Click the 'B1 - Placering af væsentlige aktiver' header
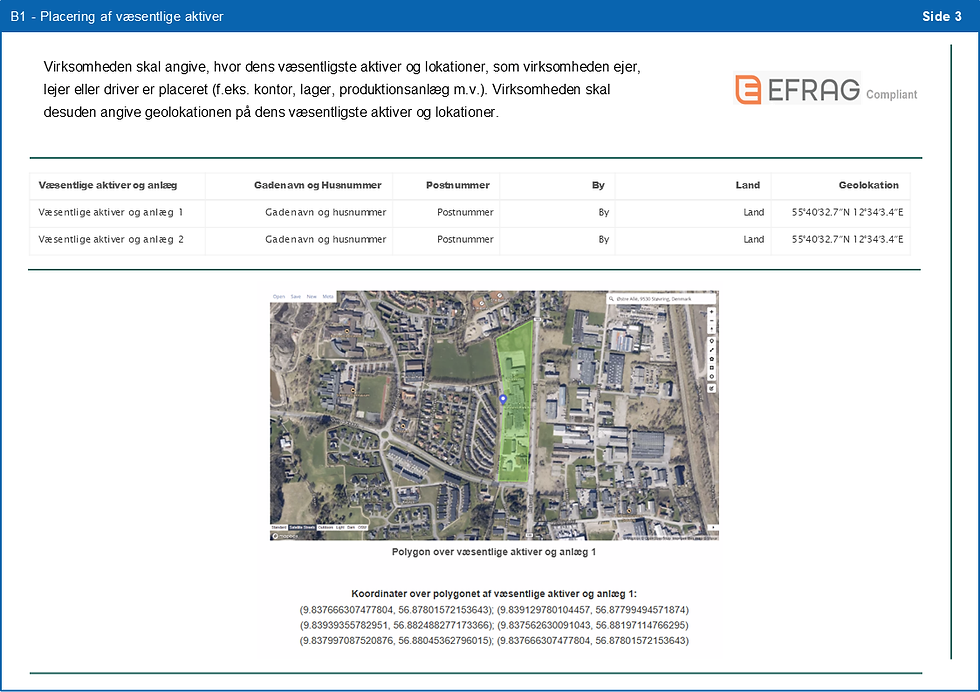Screen dimensions: 980x692 click(x=117, y=16)
